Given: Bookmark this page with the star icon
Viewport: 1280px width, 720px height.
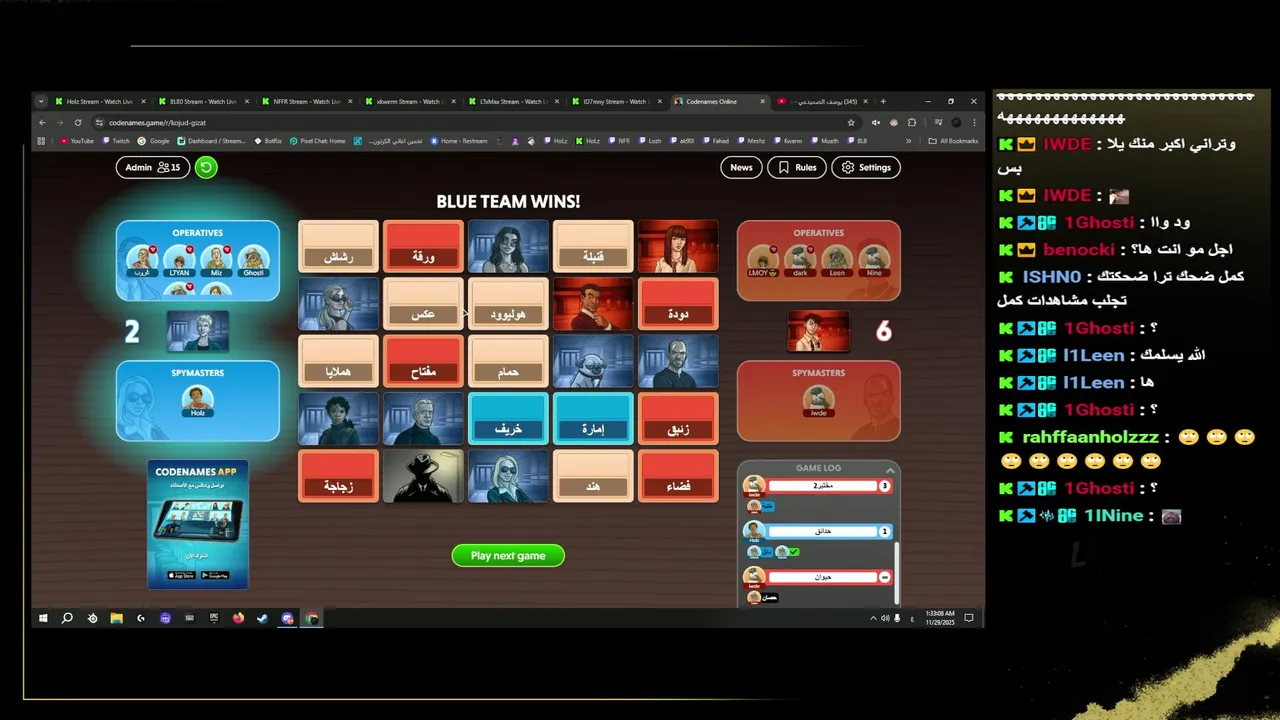Looking at the screenshot, I should (851, 122).
